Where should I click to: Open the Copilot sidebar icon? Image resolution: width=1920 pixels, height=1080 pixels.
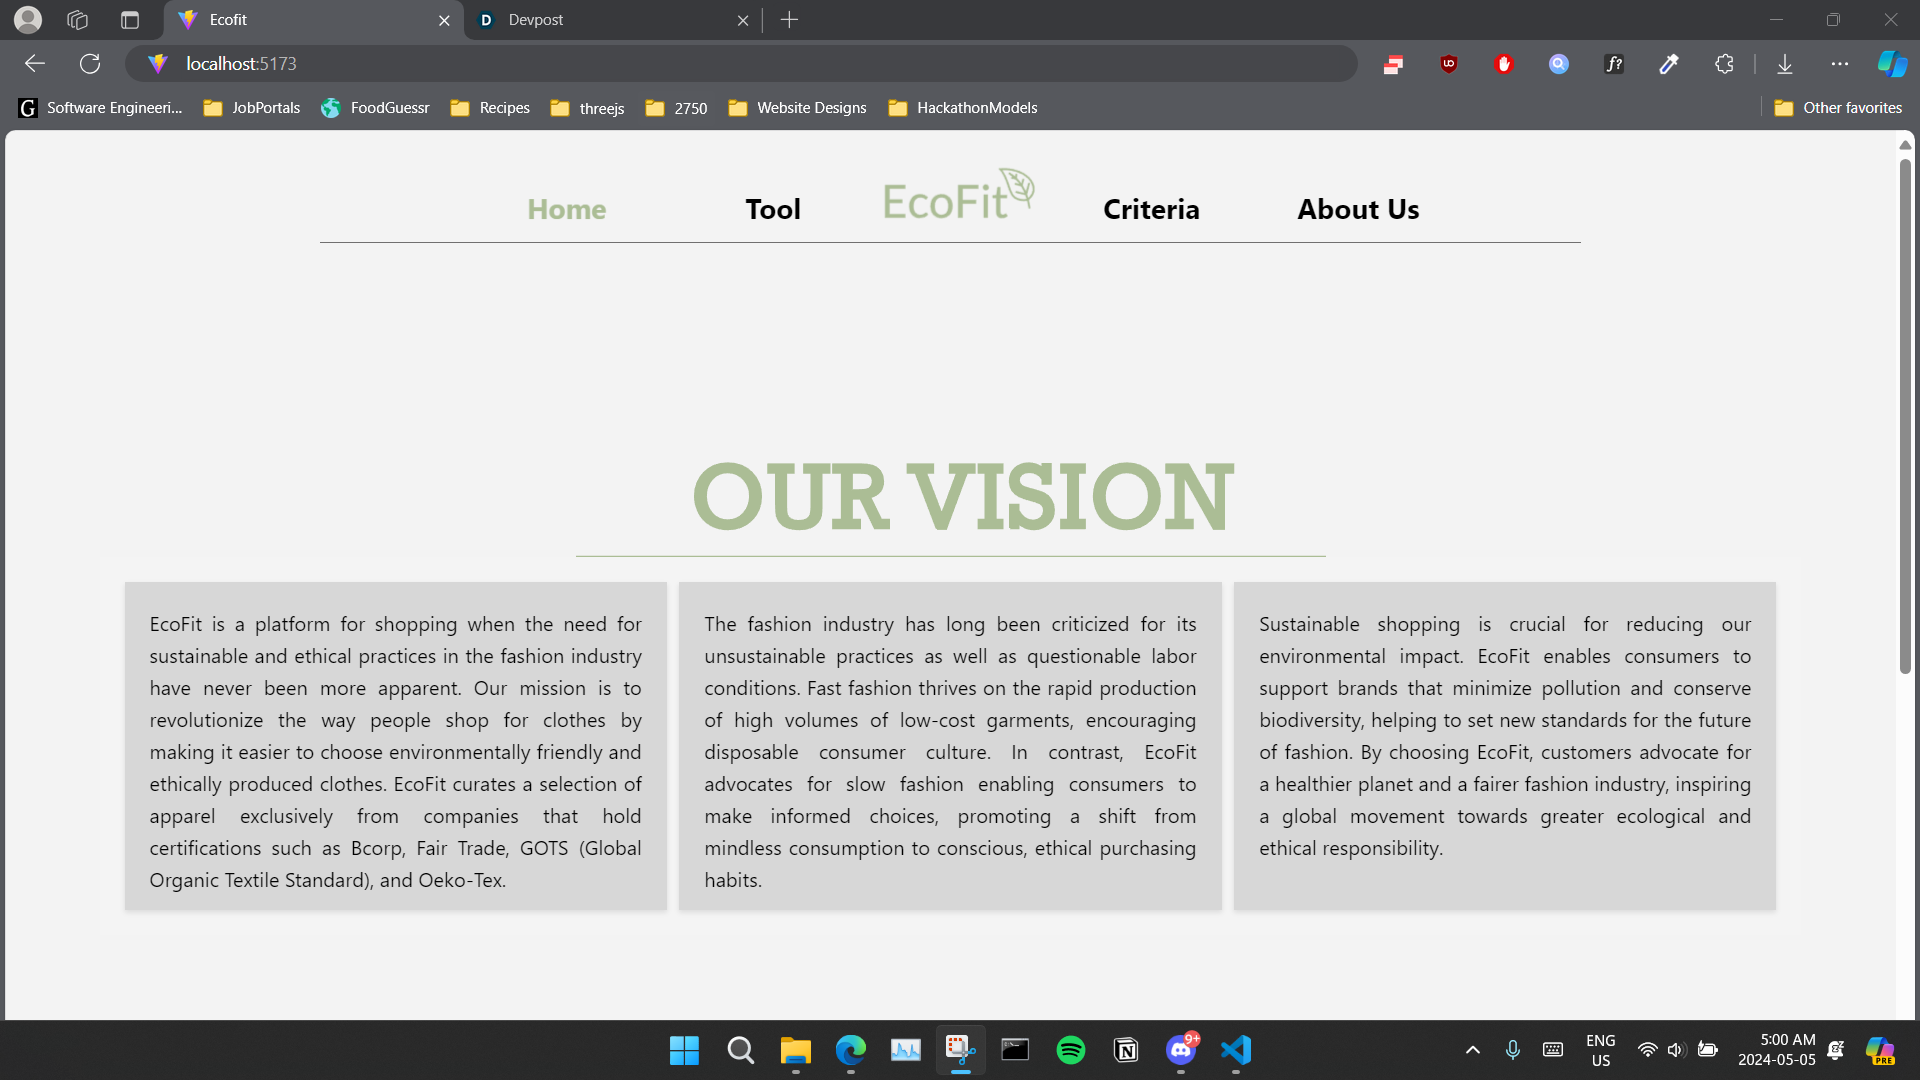click(x=1891, y=64)
